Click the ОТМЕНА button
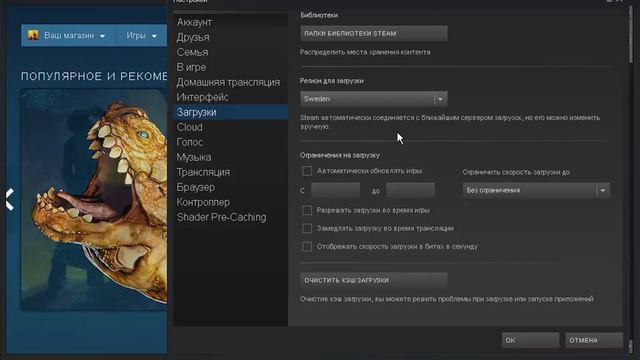 pos(594,340)
